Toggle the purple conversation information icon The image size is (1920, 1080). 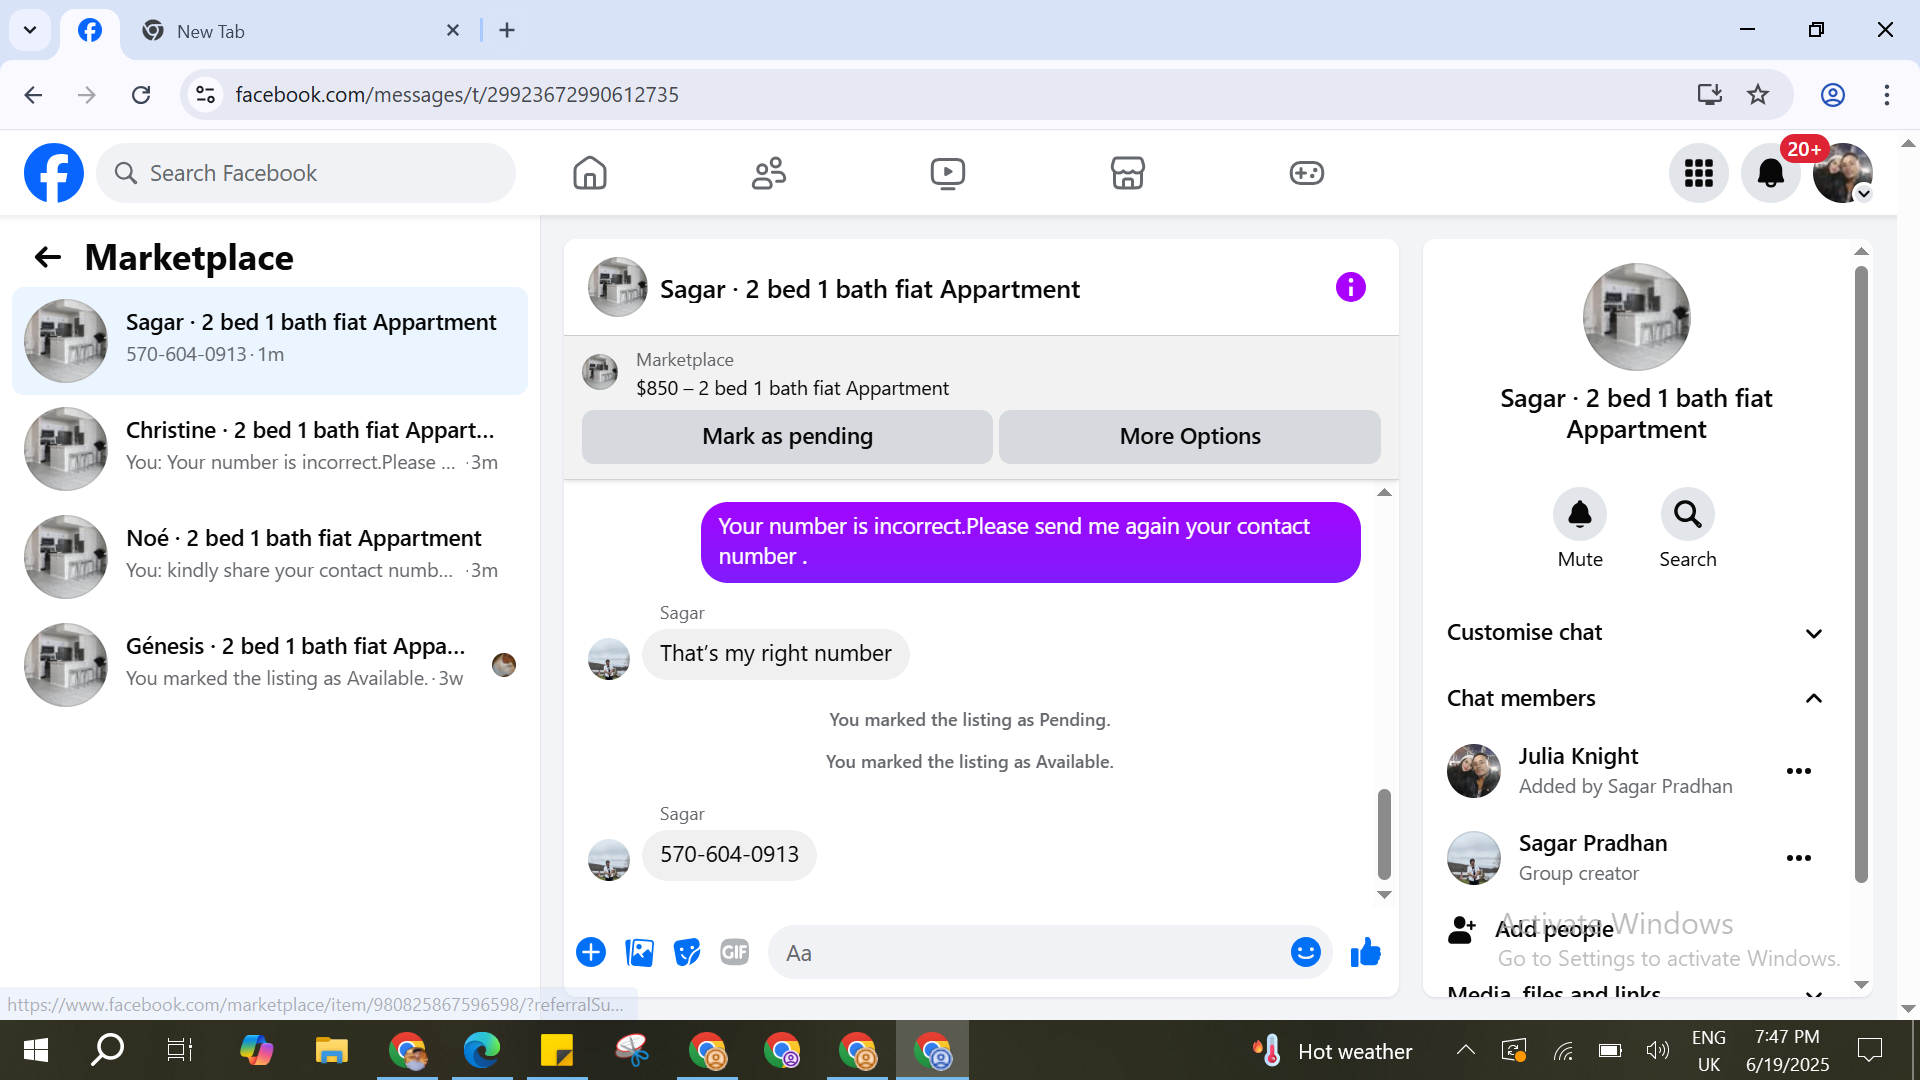coord(1351,288)
